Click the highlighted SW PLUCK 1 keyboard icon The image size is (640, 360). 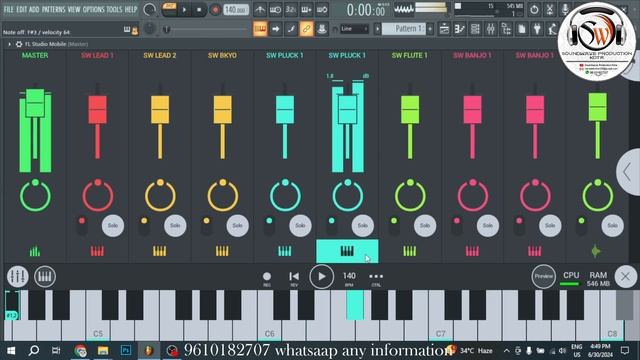[347, 251]
